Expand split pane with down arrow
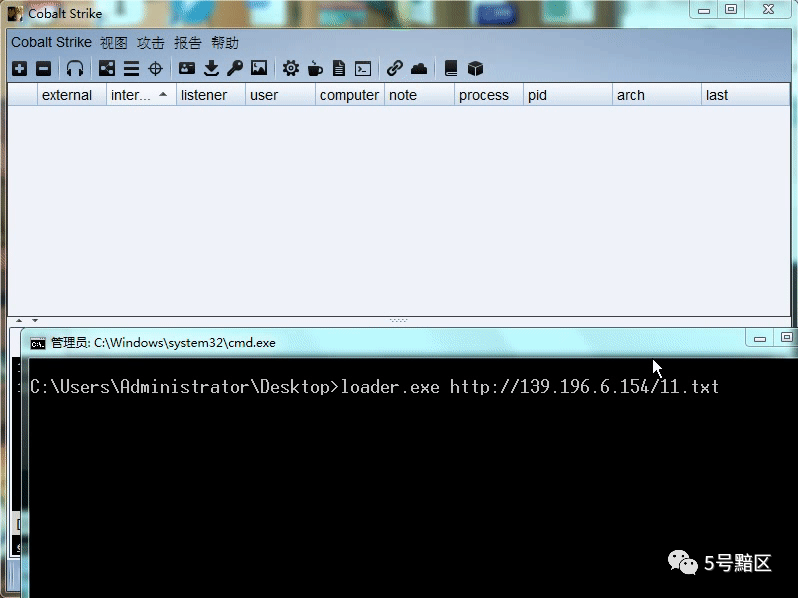The image size is (798, 598). point(35,321)
